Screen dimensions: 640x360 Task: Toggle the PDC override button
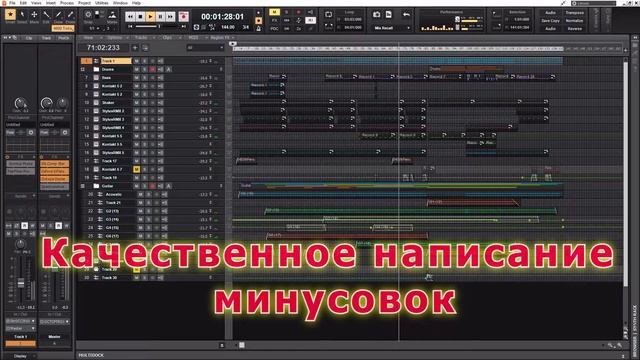274,29
